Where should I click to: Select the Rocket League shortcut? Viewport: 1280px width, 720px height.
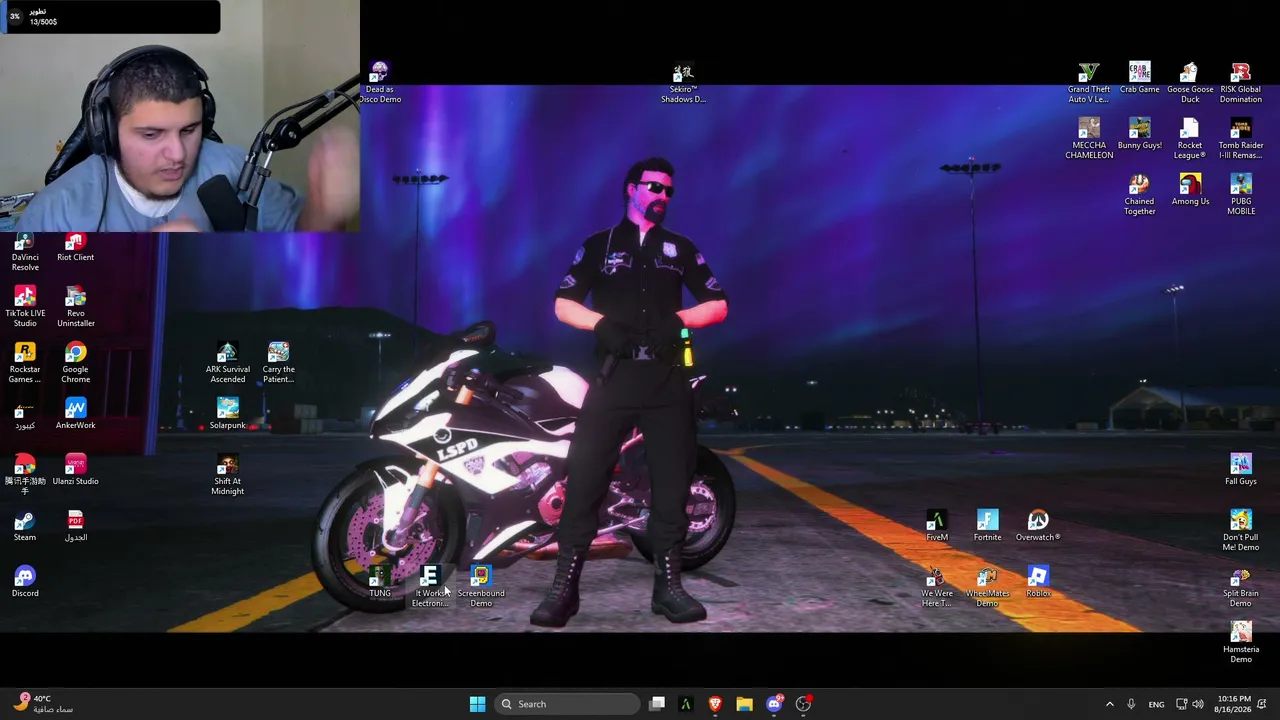point(1190,139)
